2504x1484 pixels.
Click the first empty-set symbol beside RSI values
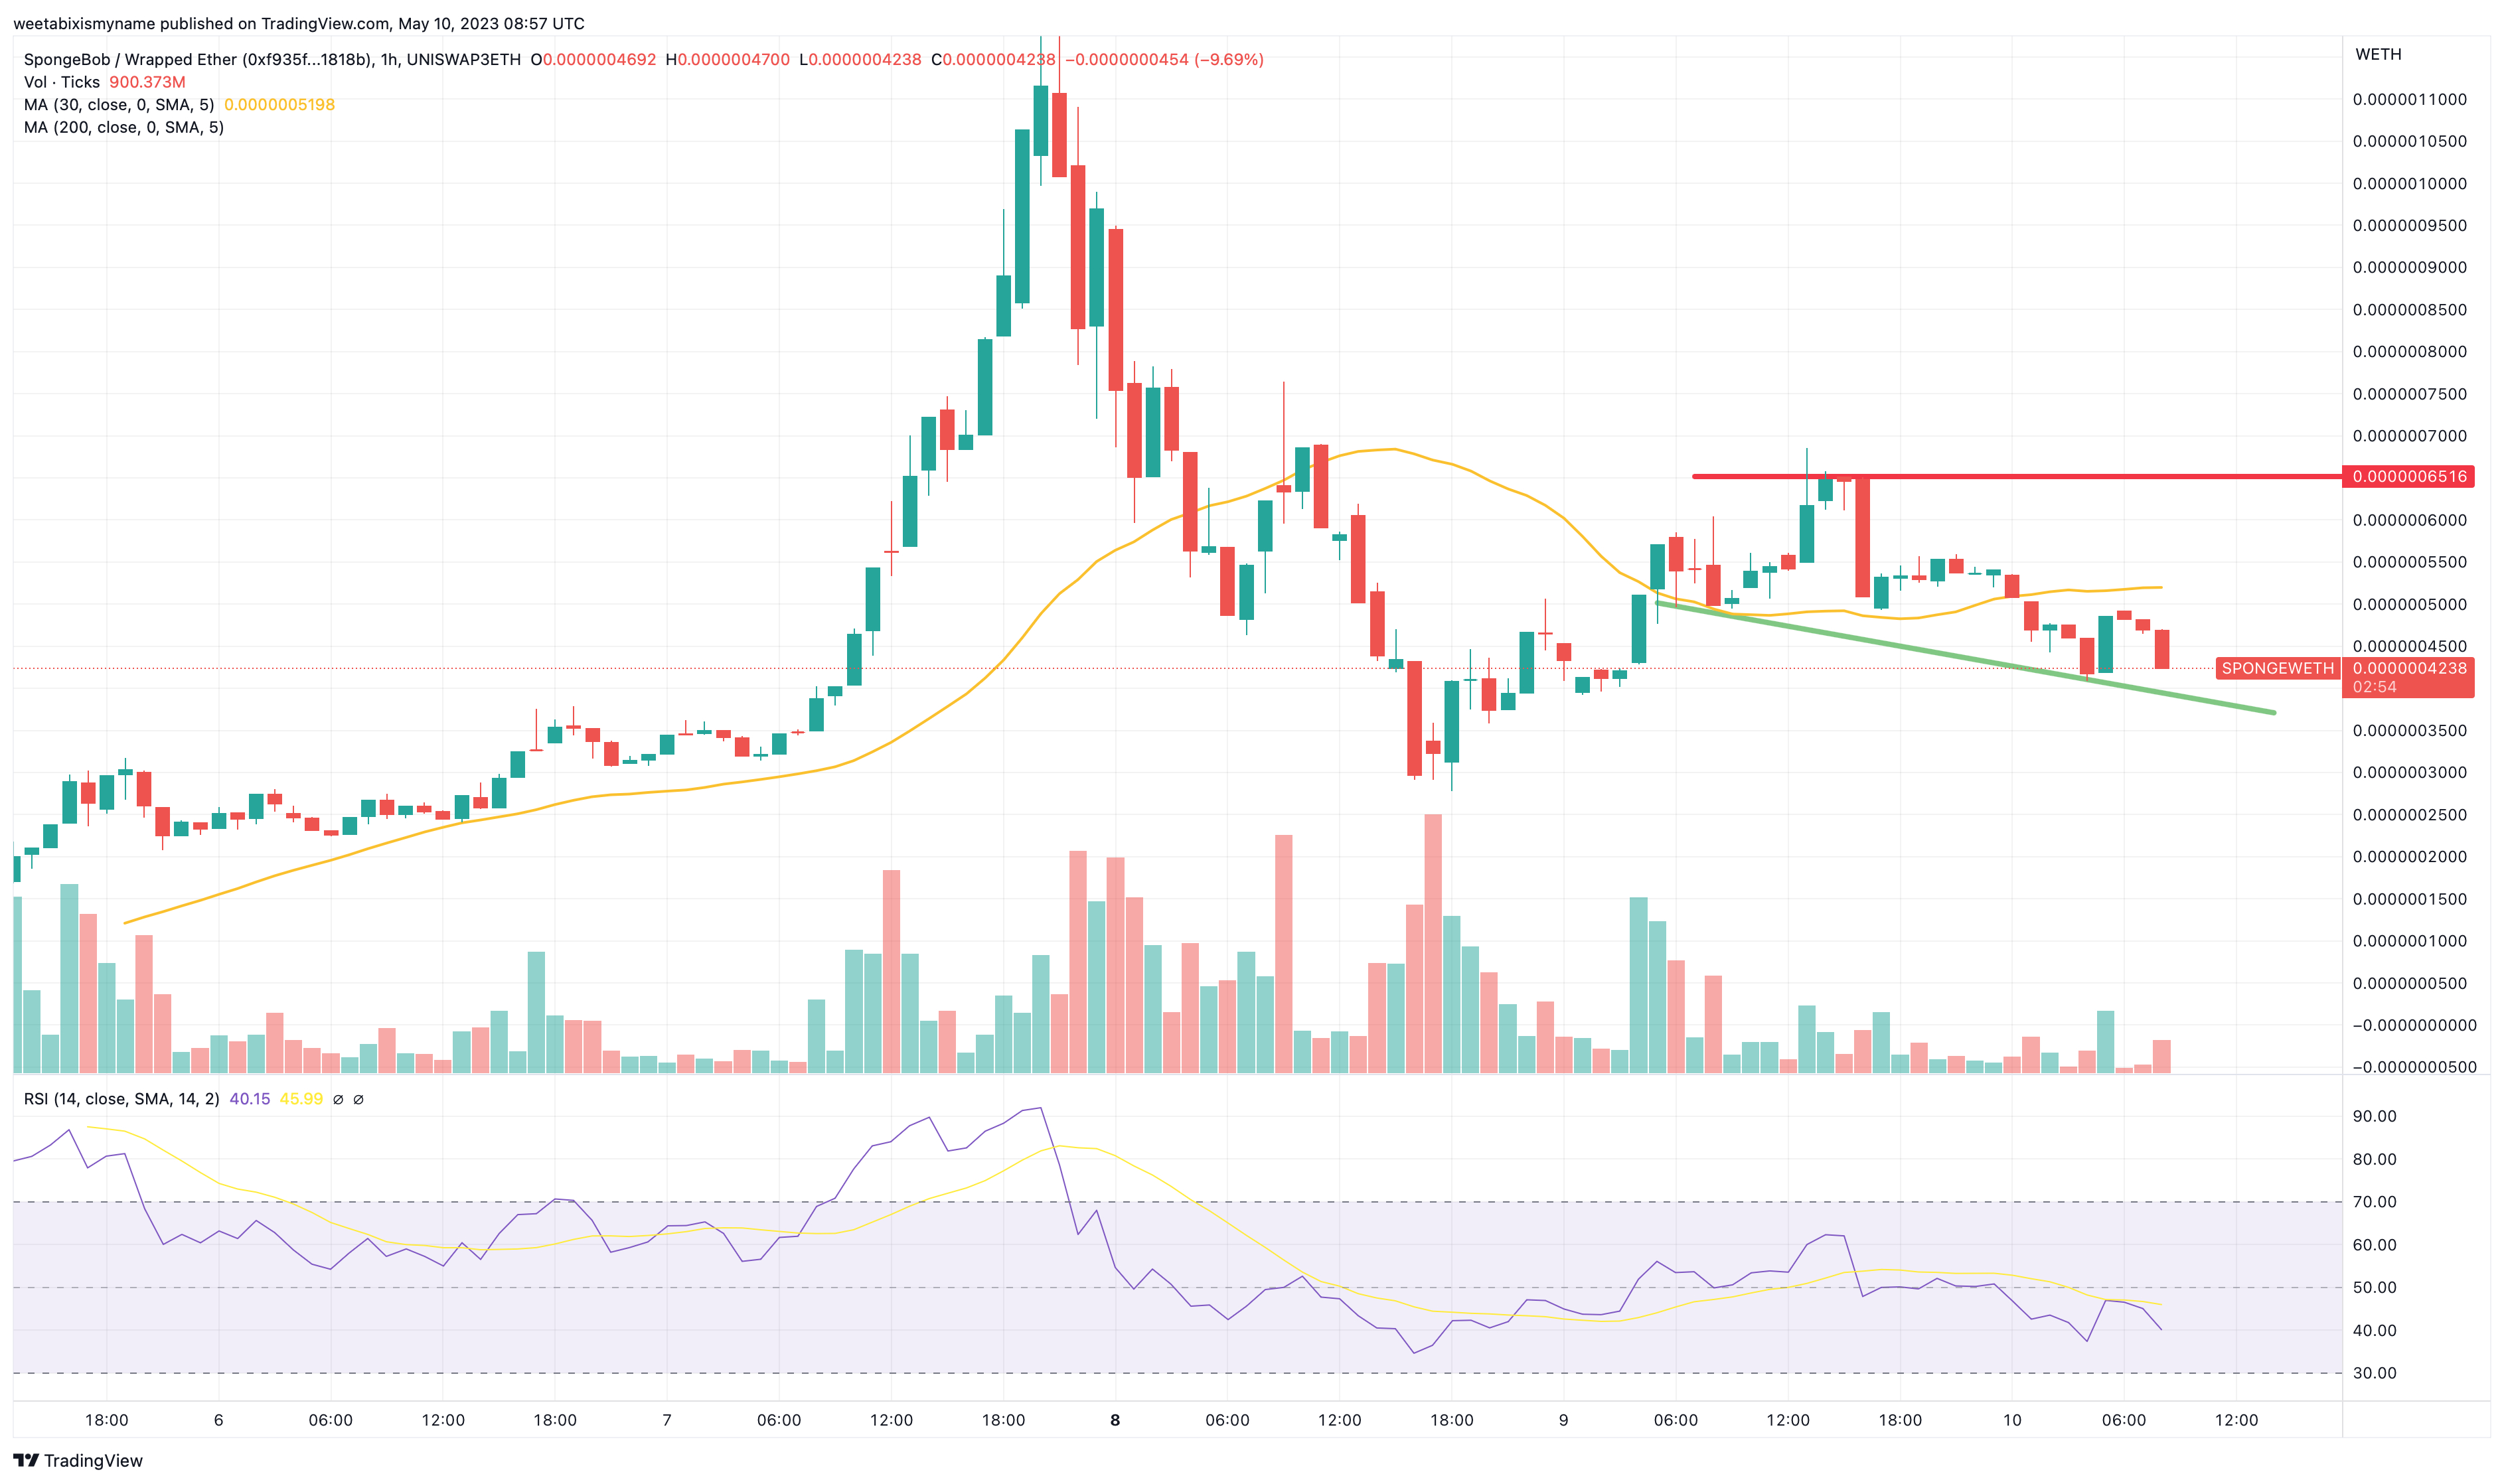pos(338,1100)
